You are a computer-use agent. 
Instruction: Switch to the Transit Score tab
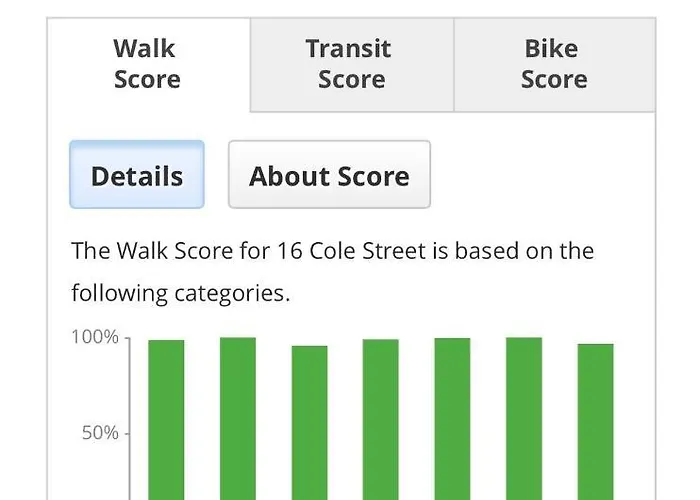coord(351,64)
